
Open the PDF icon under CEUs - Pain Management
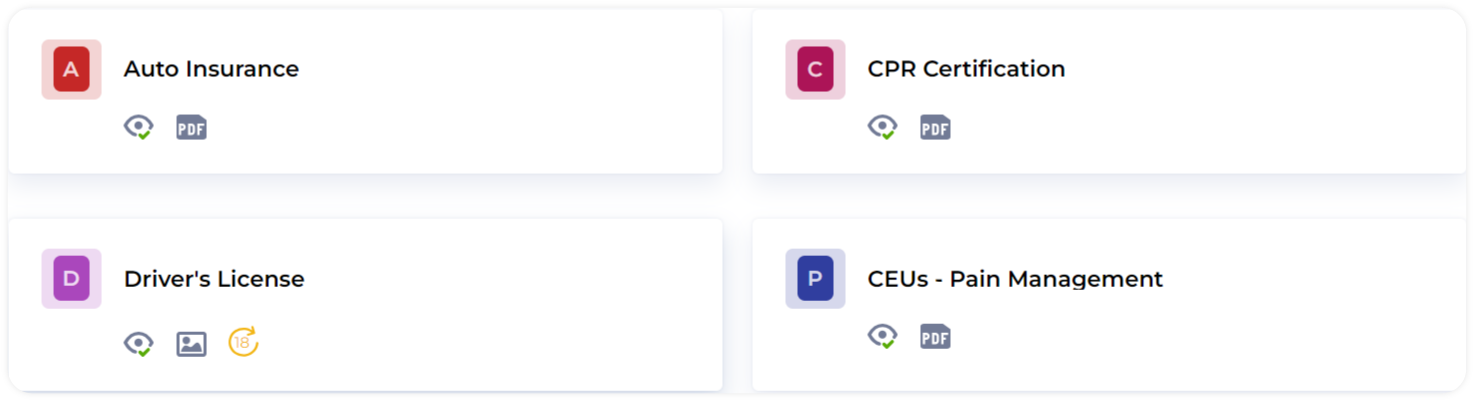(x=935, y=336)
